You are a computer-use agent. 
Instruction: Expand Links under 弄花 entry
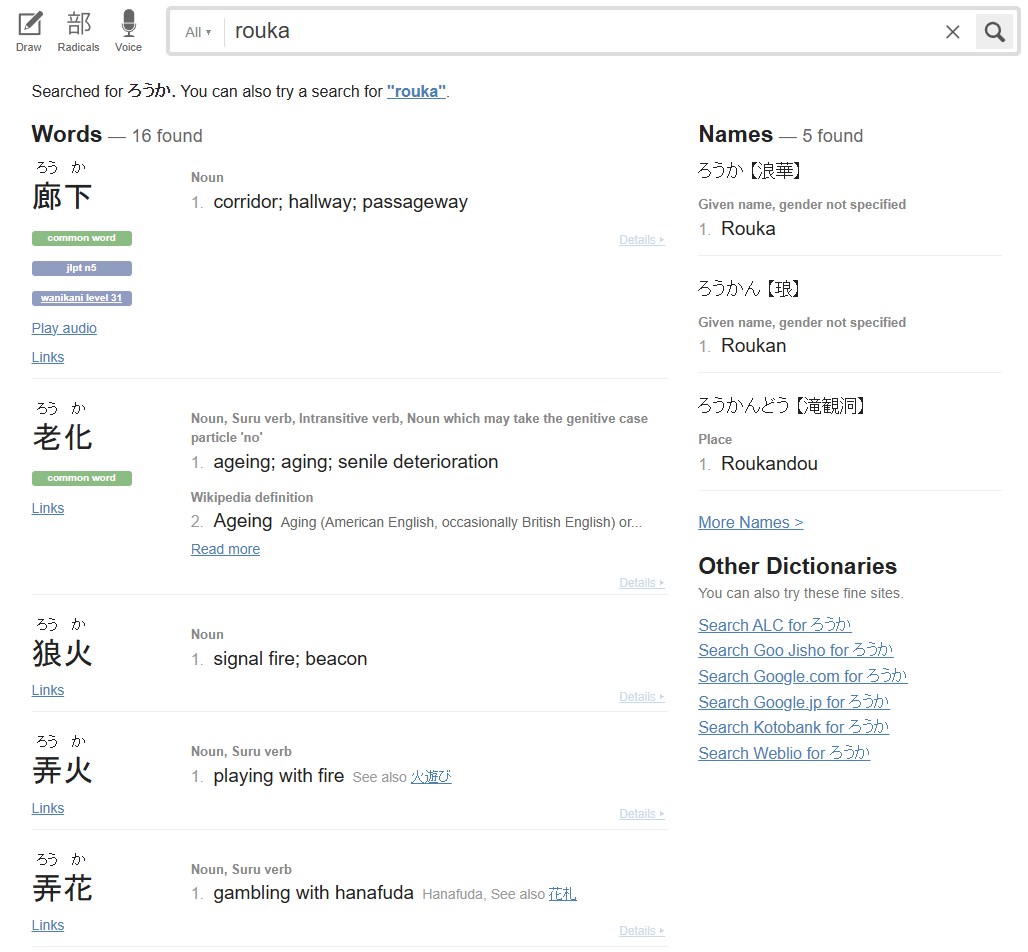click(x=48, y=925)
